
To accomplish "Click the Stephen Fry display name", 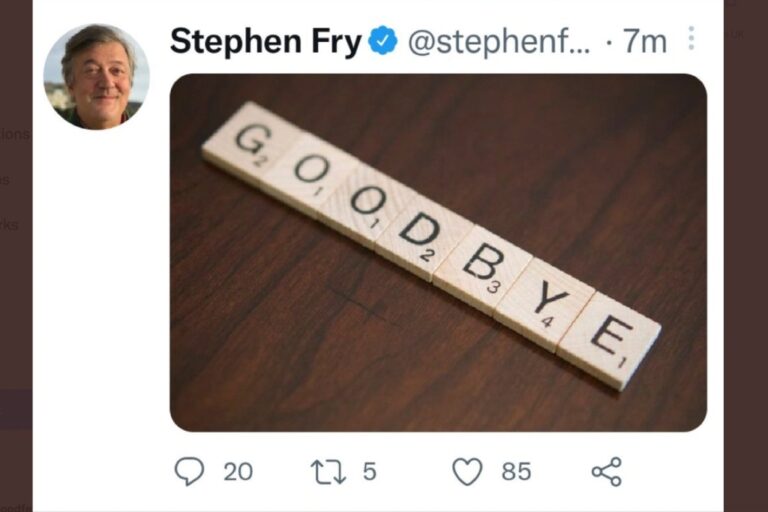I will coord(265,41).
